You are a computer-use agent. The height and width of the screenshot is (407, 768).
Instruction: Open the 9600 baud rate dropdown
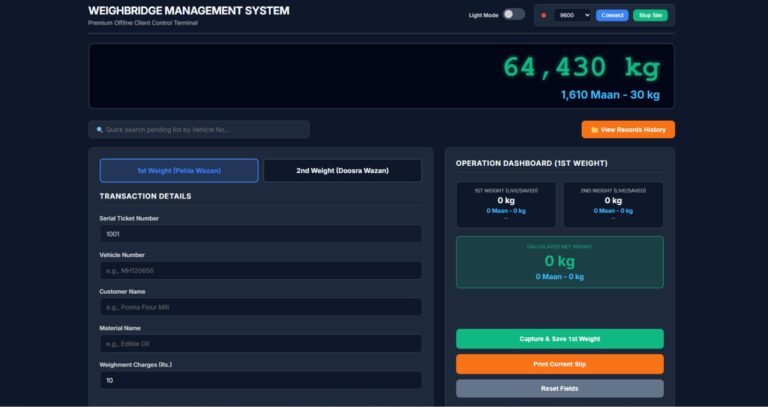(572, 15)
